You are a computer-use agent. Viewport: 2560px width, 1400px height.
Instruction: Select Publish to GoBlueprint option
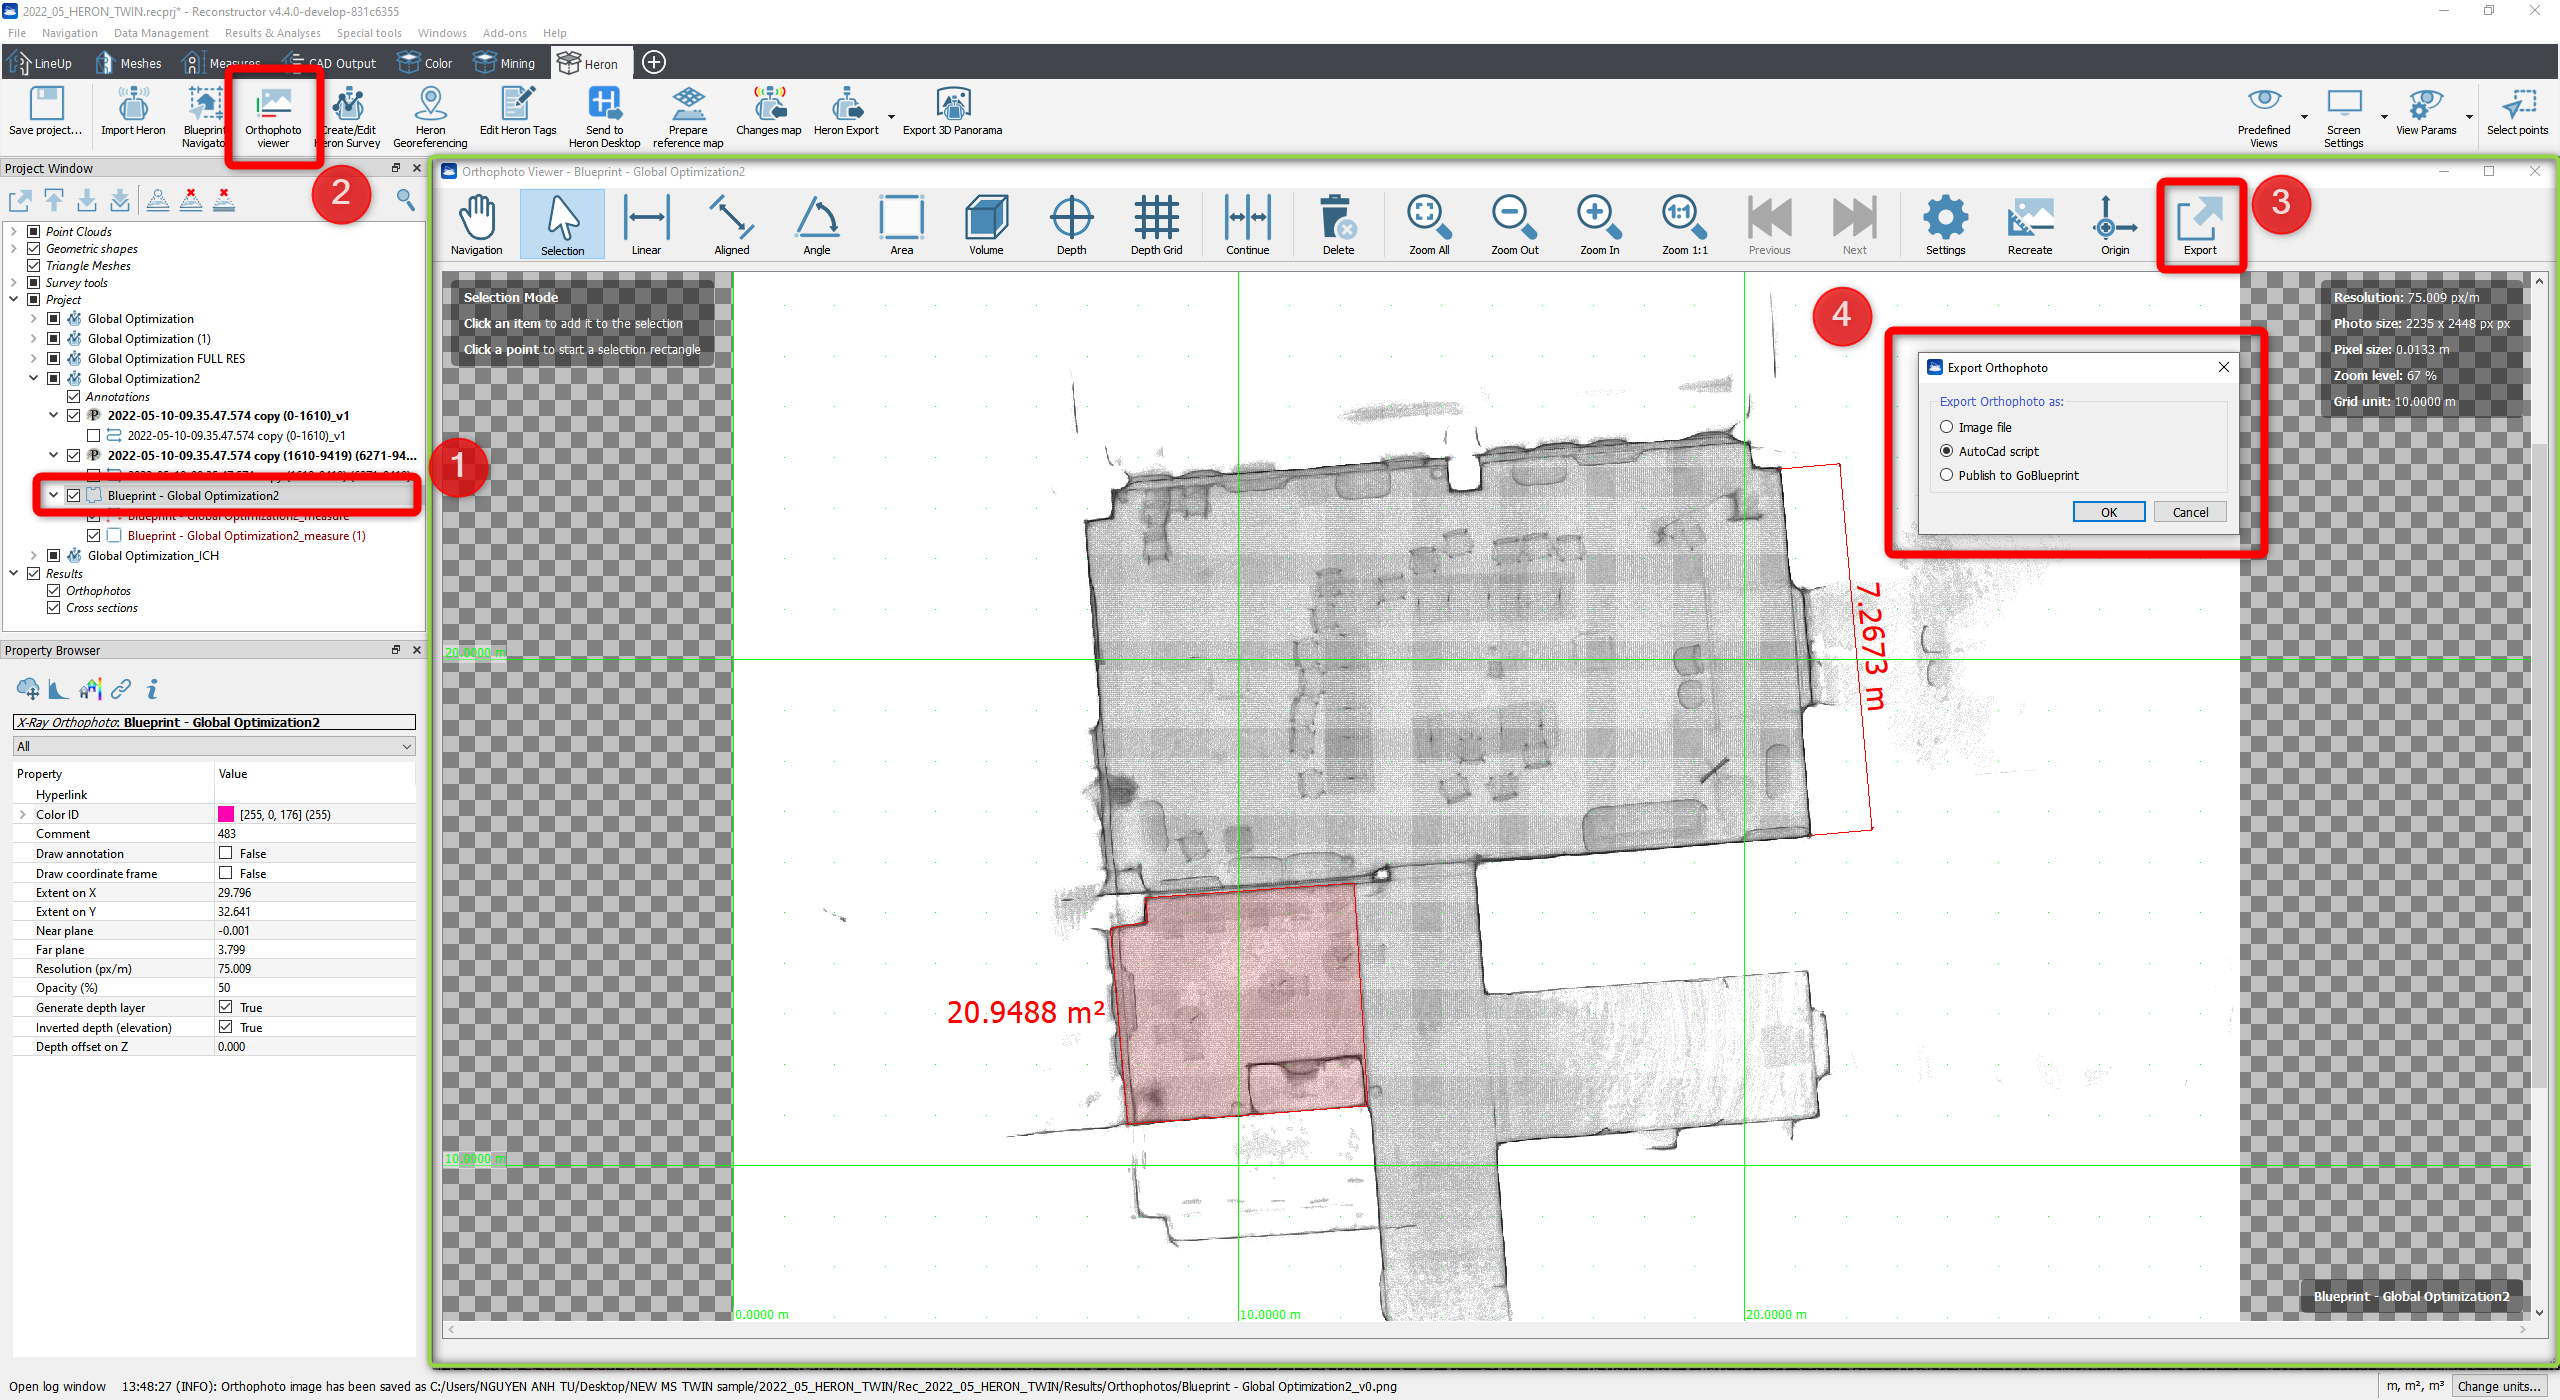click(1946, 475)
